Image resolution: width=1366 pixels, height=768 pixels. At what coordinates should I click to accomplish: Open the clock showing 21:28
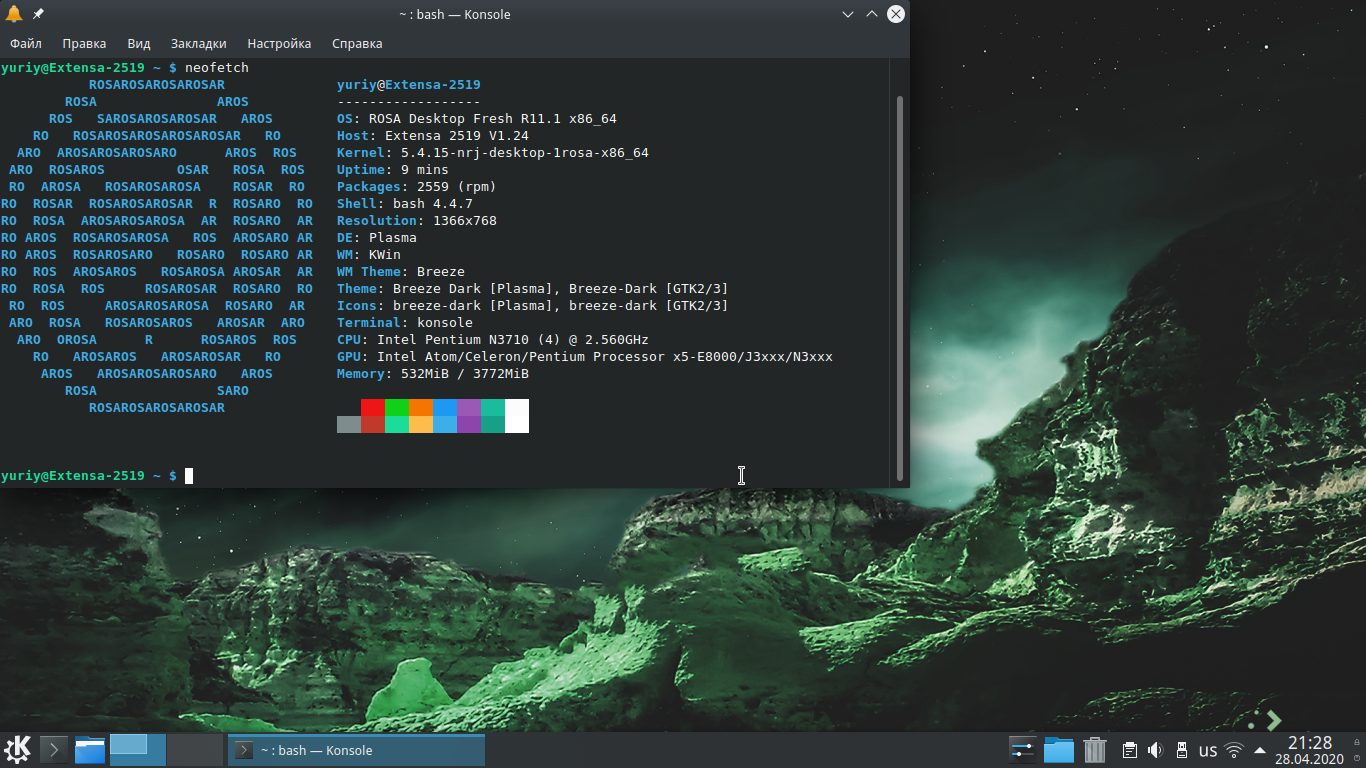(1309, 750)
